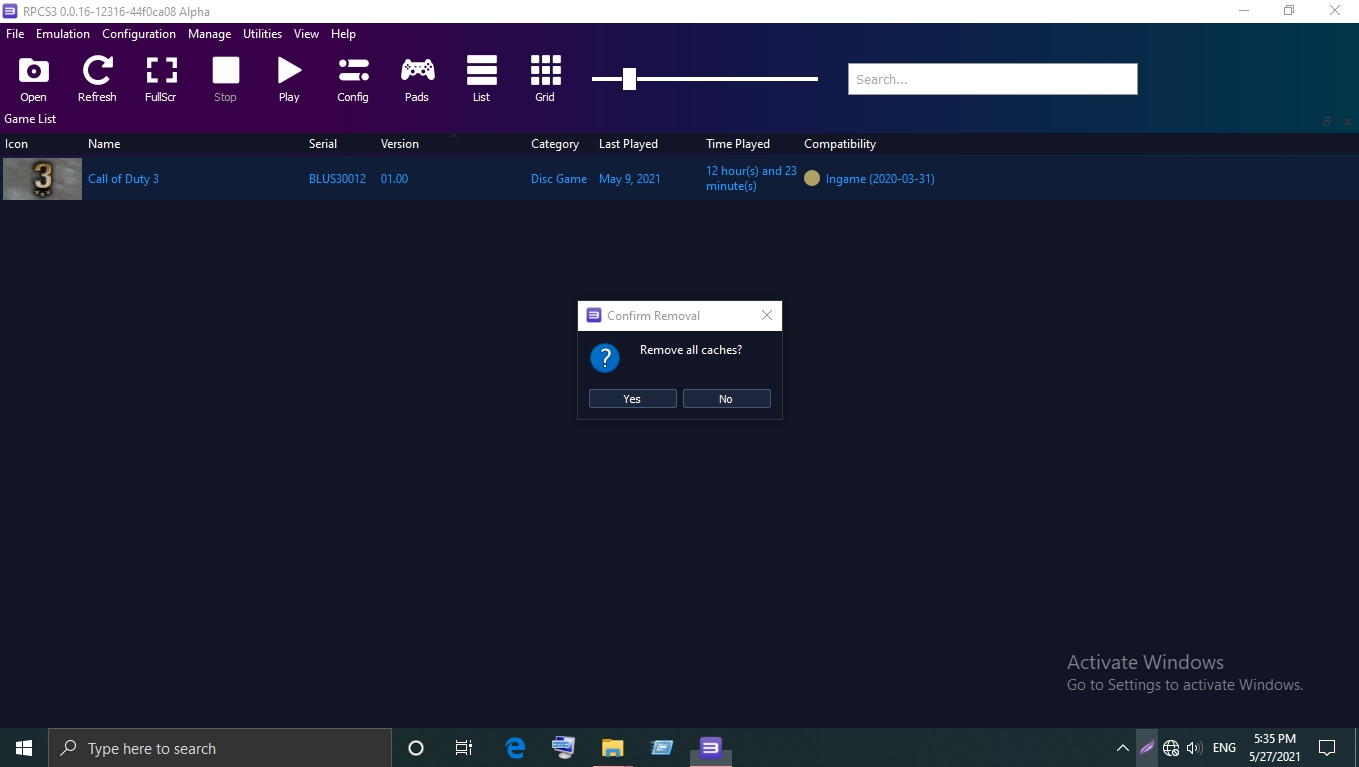1359x767 pixels.
Task: Click the Open toolbar icon
Action: 33,79
